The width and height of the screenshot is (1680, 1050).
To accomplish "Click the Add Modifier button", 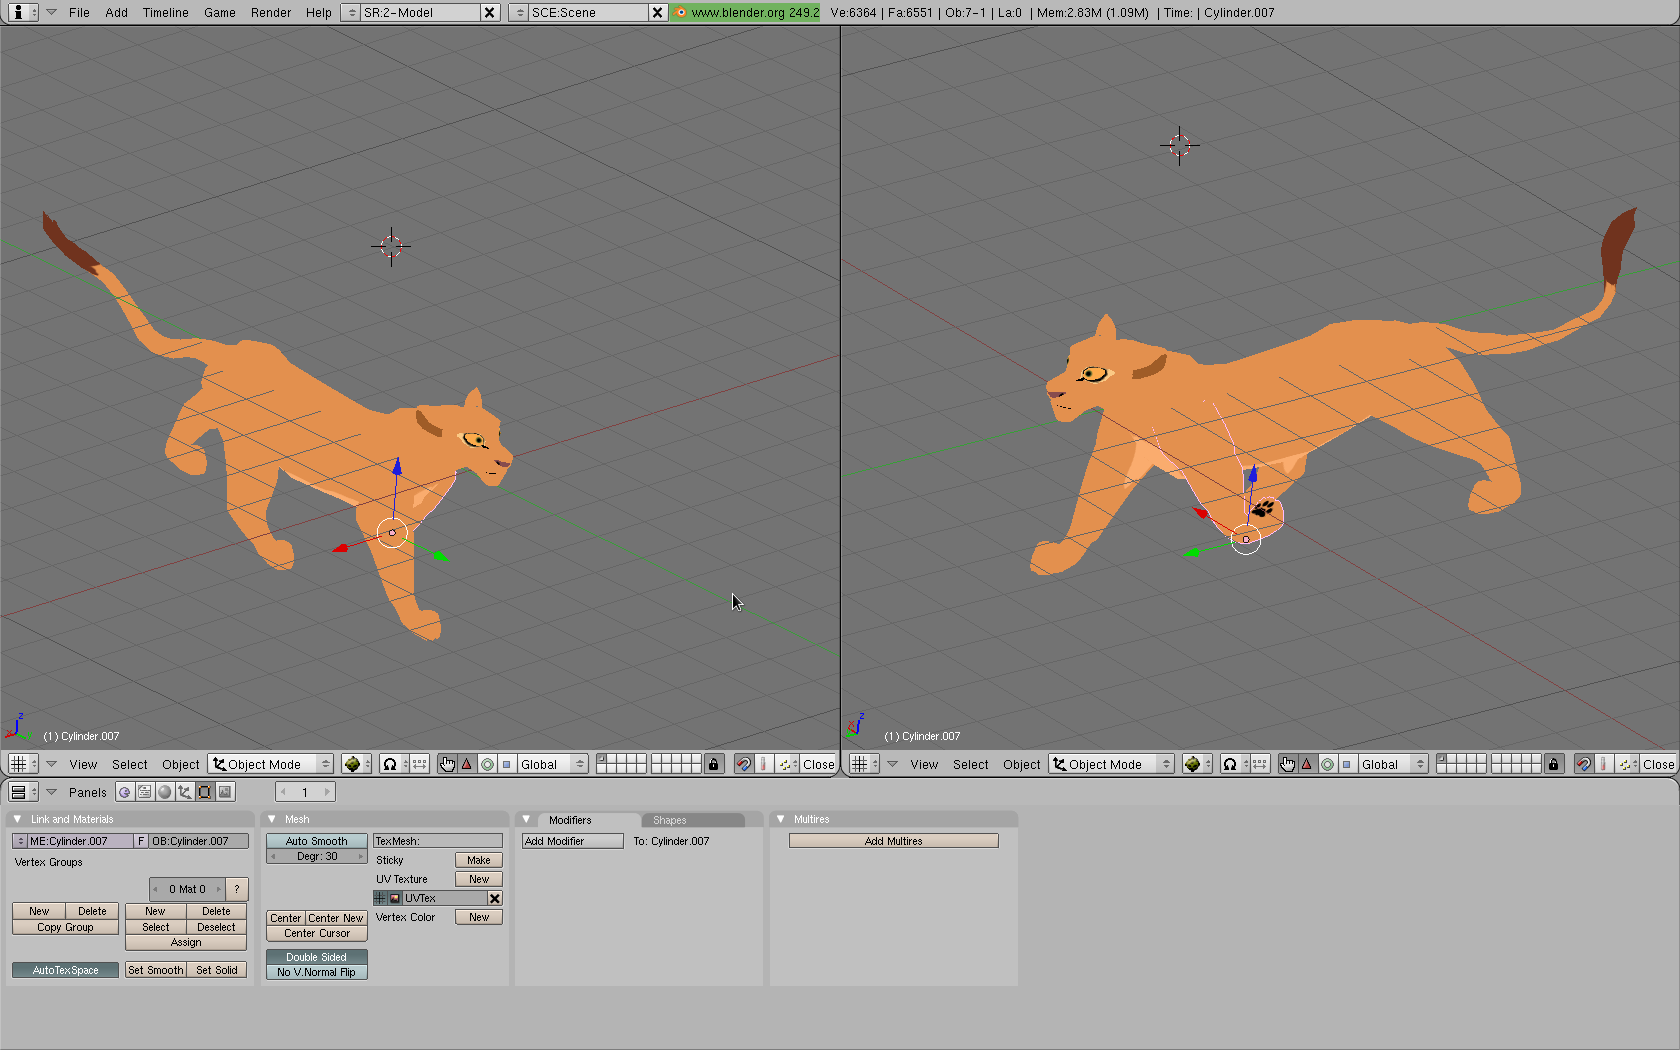I will [x=572, y=841].
